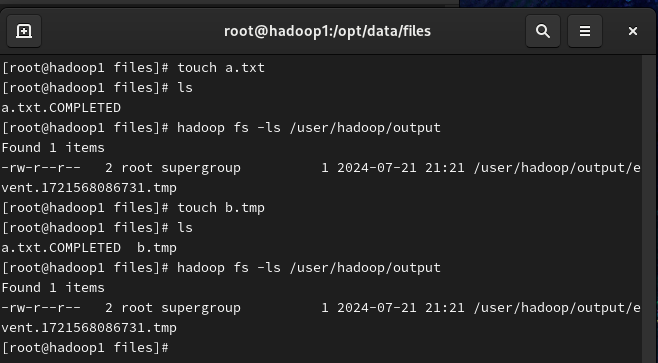Click 'b.tmp' in the ls output
The height and width of the screenshot is (363, 658).
point(157,248)
